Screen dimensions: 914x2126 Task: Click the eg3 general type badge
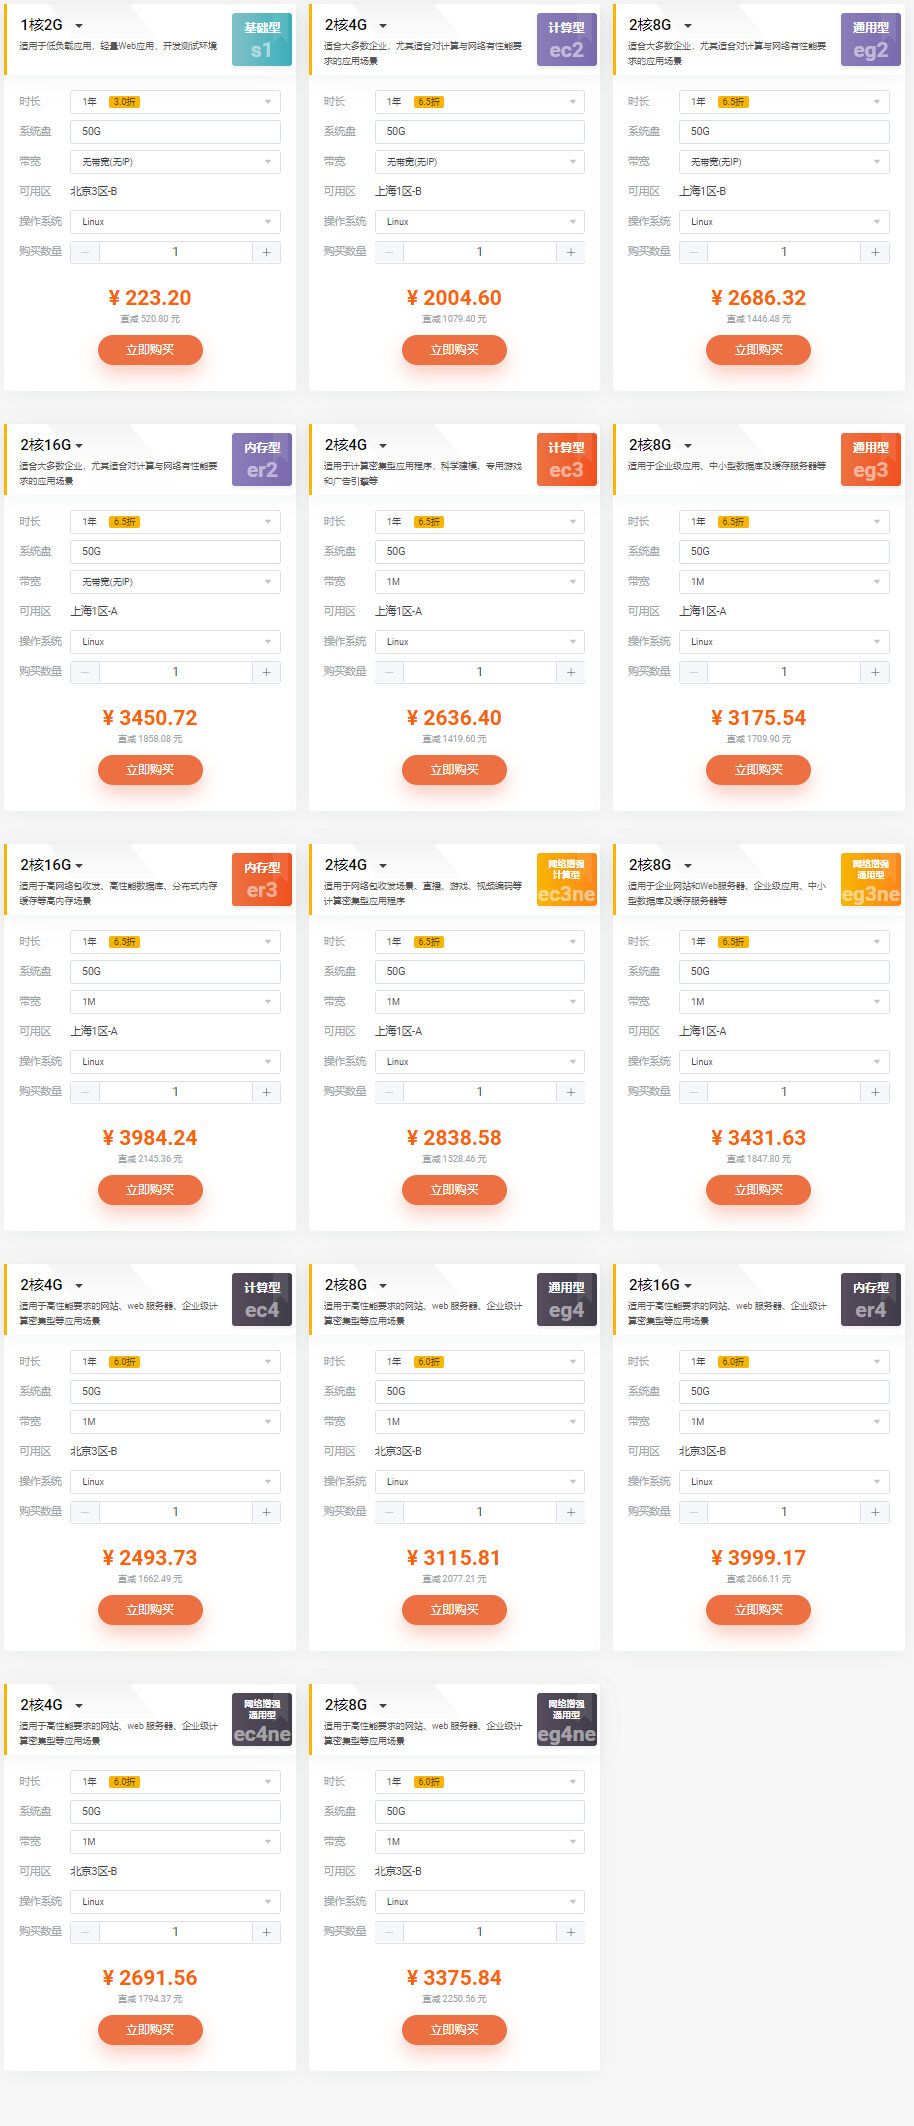(871, 460)
